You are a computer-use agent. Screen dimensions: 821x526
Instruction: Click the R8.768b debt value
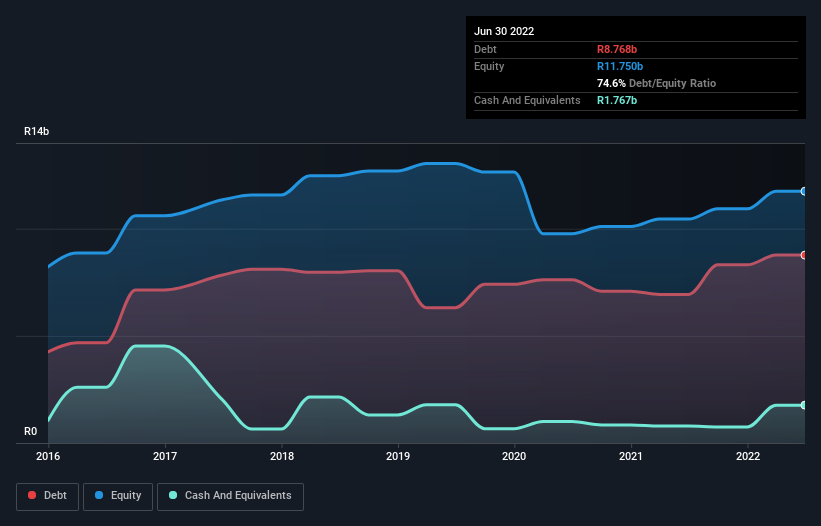click(x=617, y=49)
